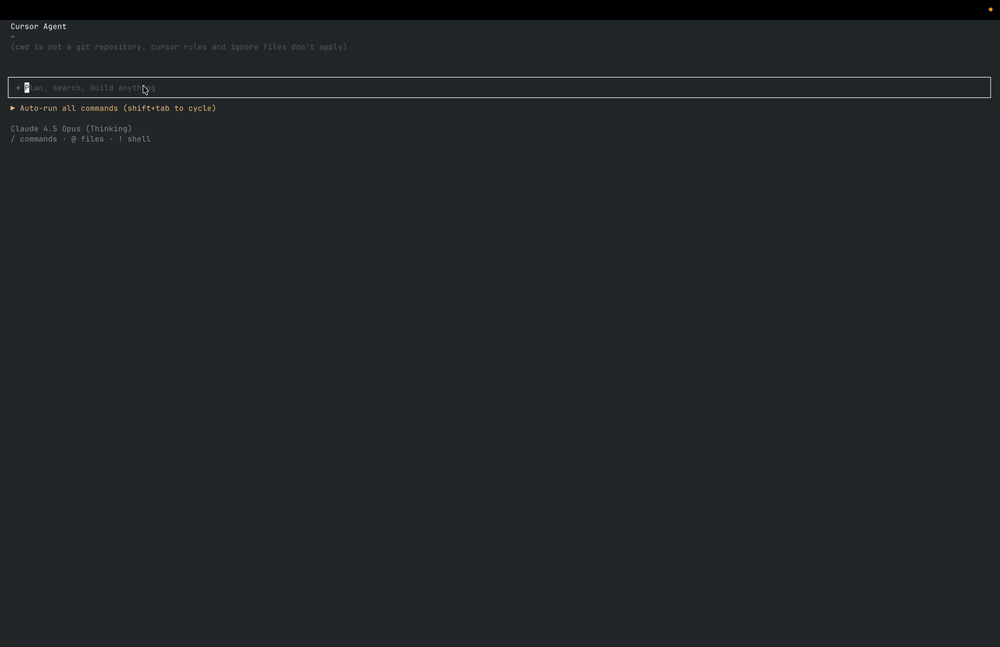Image resolution: width=1000 pixels, height=647 pixels.
Task: Select the Cursor Agent title
Action: click(38, 26)
